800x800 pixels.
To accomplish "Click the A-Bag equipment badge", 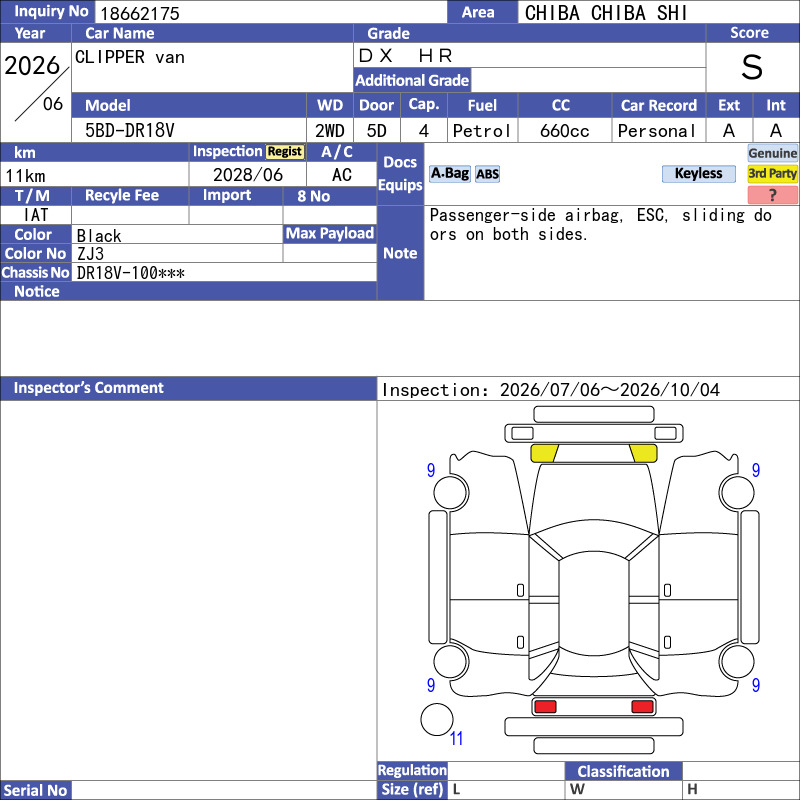I will coord(449,174).
